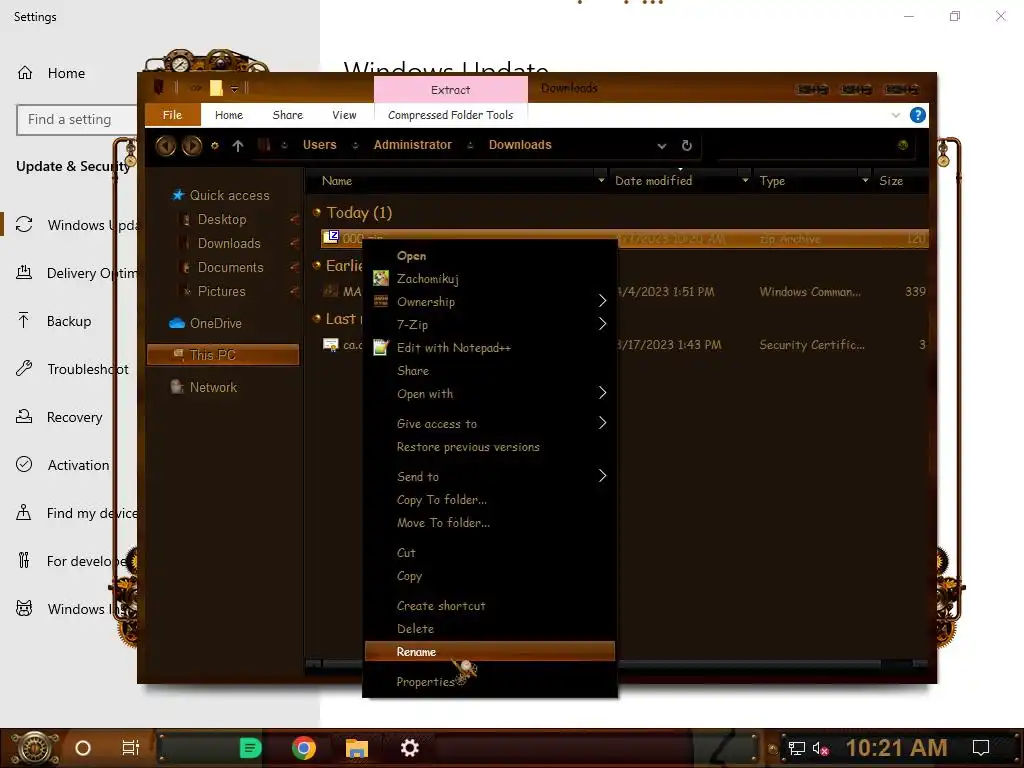Sort files by Size column
This screenshot has height=768, width=1024.
891,181
